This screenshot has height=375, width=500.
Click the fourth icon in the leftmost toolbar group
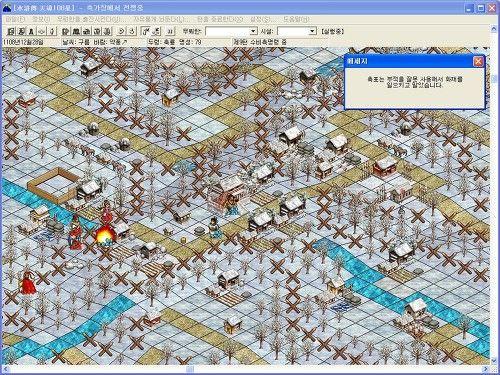coord(42,31)
